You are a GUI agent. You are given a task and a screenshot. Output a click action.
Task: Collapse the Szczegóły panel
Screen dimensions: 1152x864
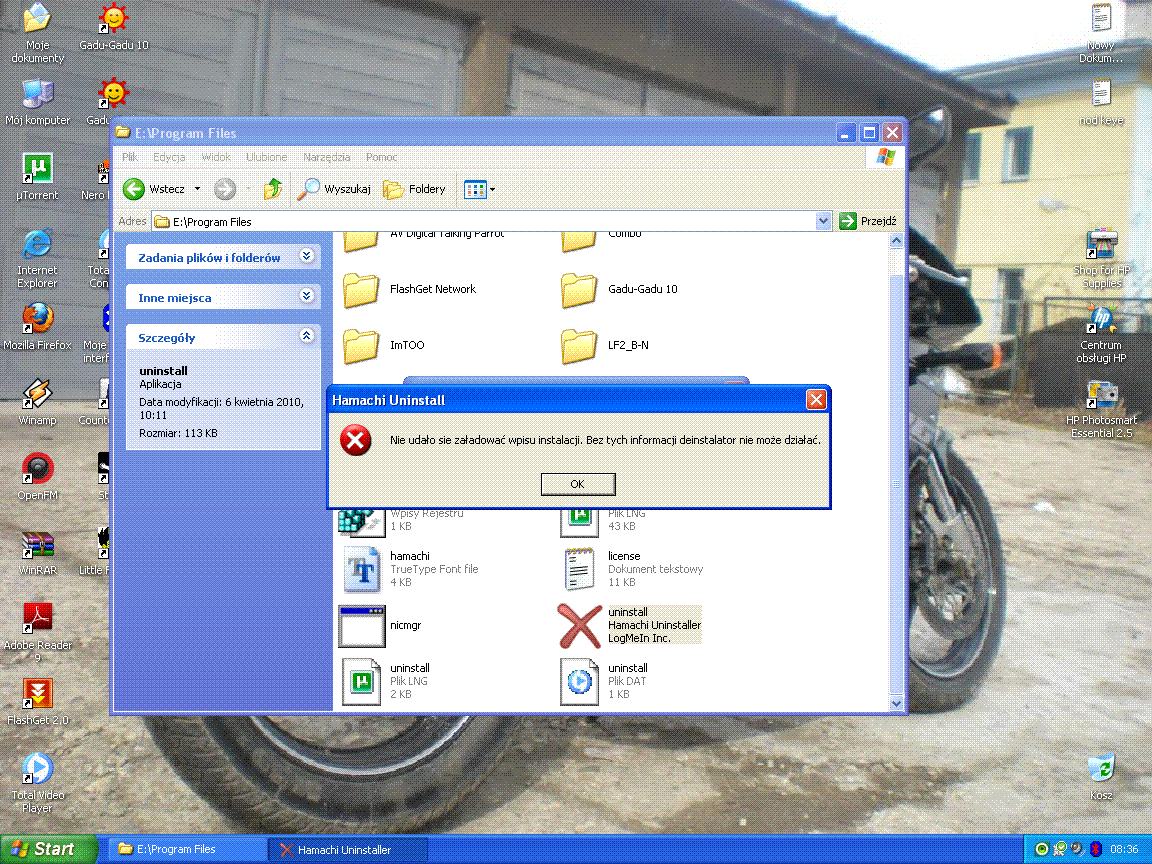tap(307, 336)
